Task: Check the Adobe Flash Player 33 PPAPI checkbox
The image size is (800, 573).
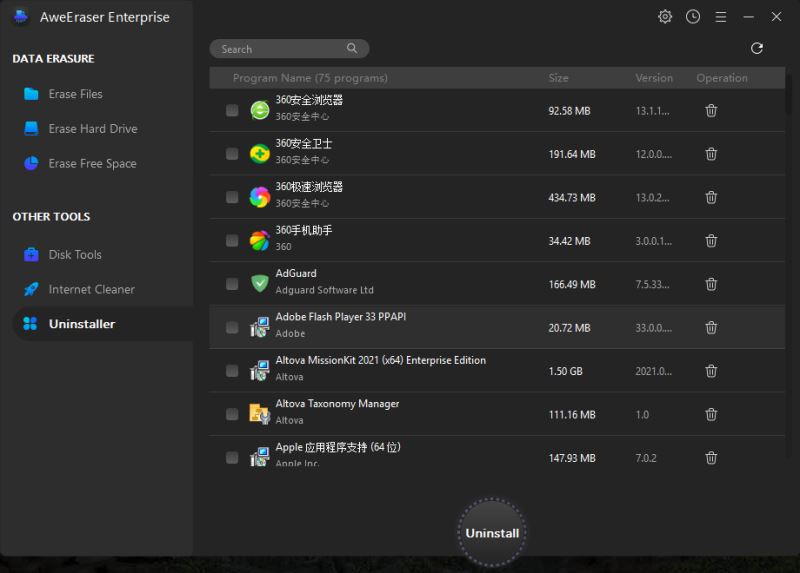Action: pyautogui.click(x=232, y=327)
